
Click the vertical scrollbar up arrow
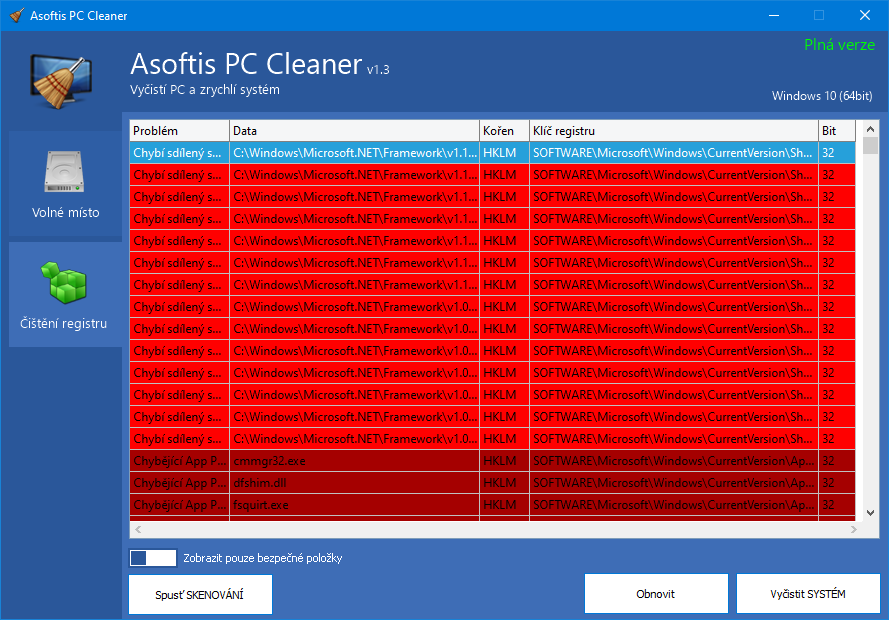(870, 129)
